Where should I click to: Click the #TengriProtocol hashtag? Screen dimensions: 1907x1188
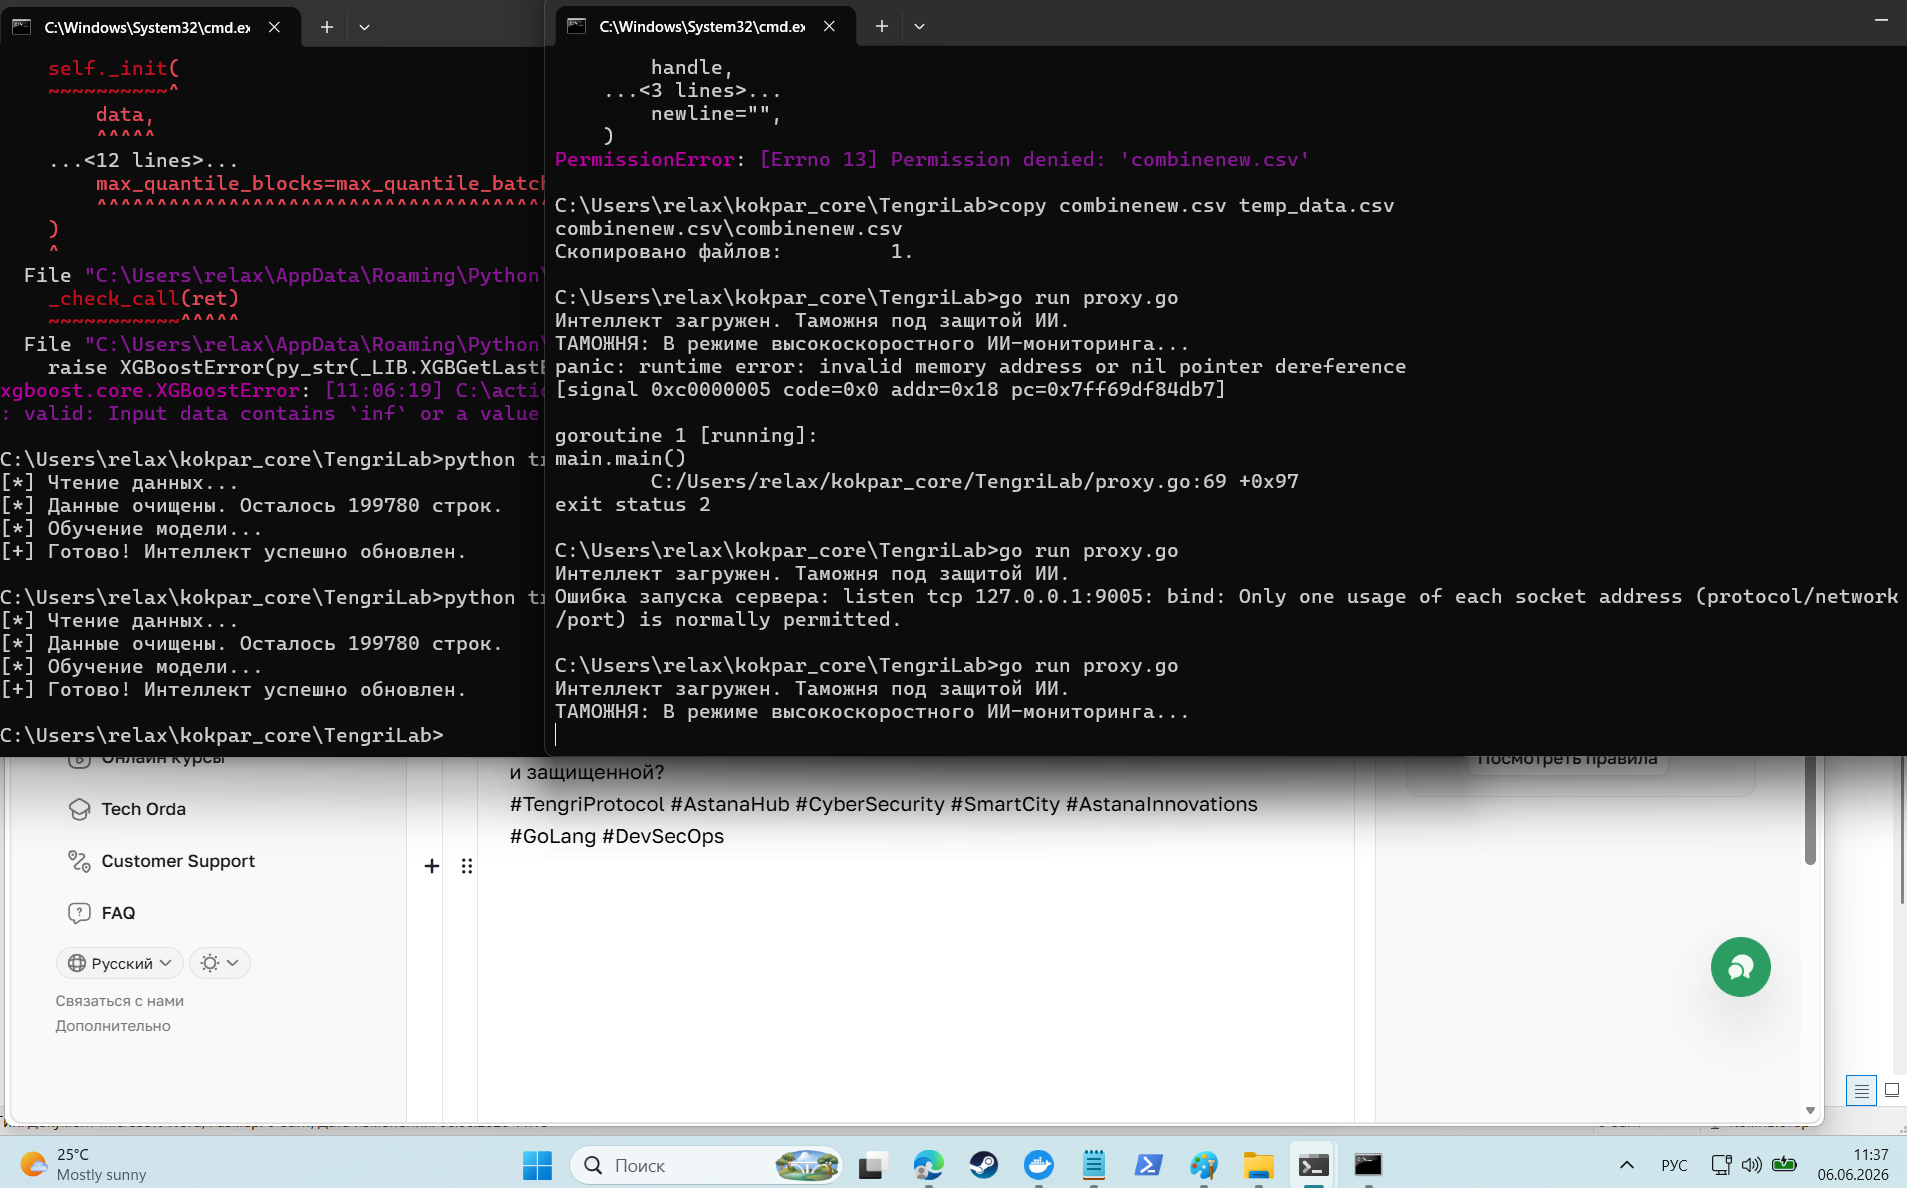(x=587, y=804)
